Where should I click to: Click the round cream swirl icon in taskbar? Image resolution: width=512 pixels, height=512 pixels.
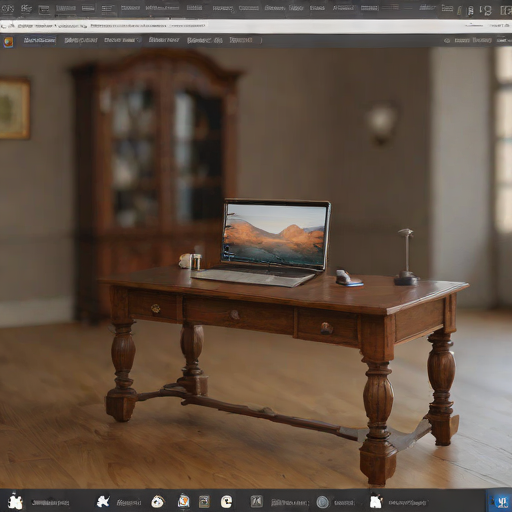[158, 501]
